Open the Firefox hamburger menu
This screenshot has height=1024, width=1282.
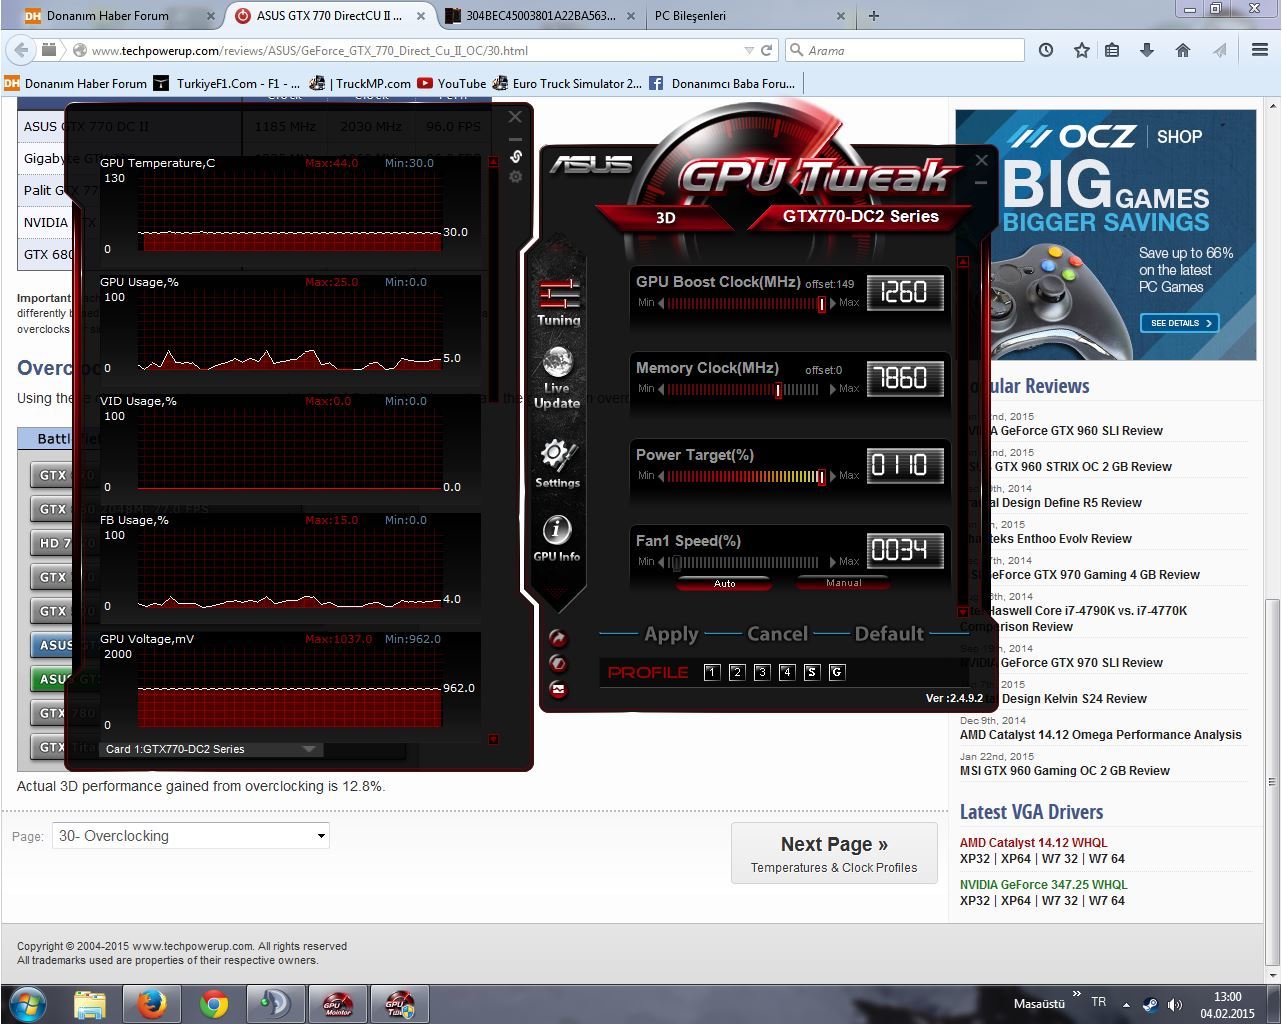coord(1260,50)
